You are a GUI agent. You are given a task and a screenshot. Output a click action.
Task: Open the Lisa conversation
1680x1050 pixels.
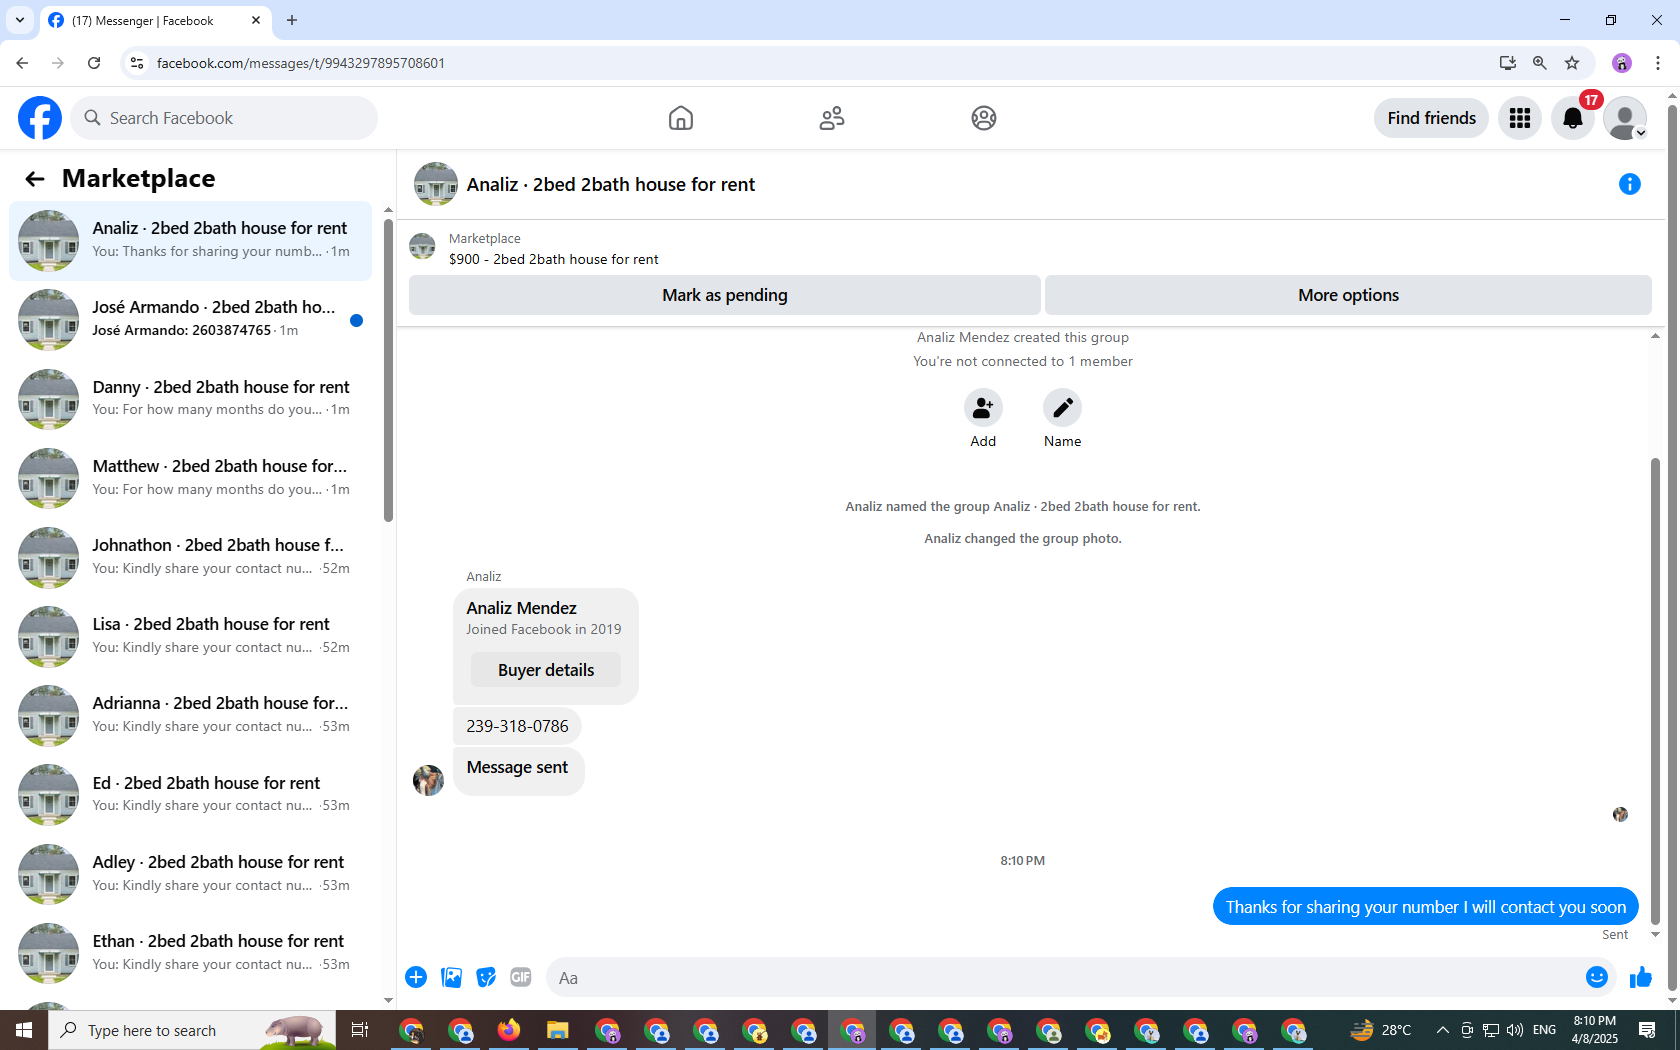(x=190, y=636)
